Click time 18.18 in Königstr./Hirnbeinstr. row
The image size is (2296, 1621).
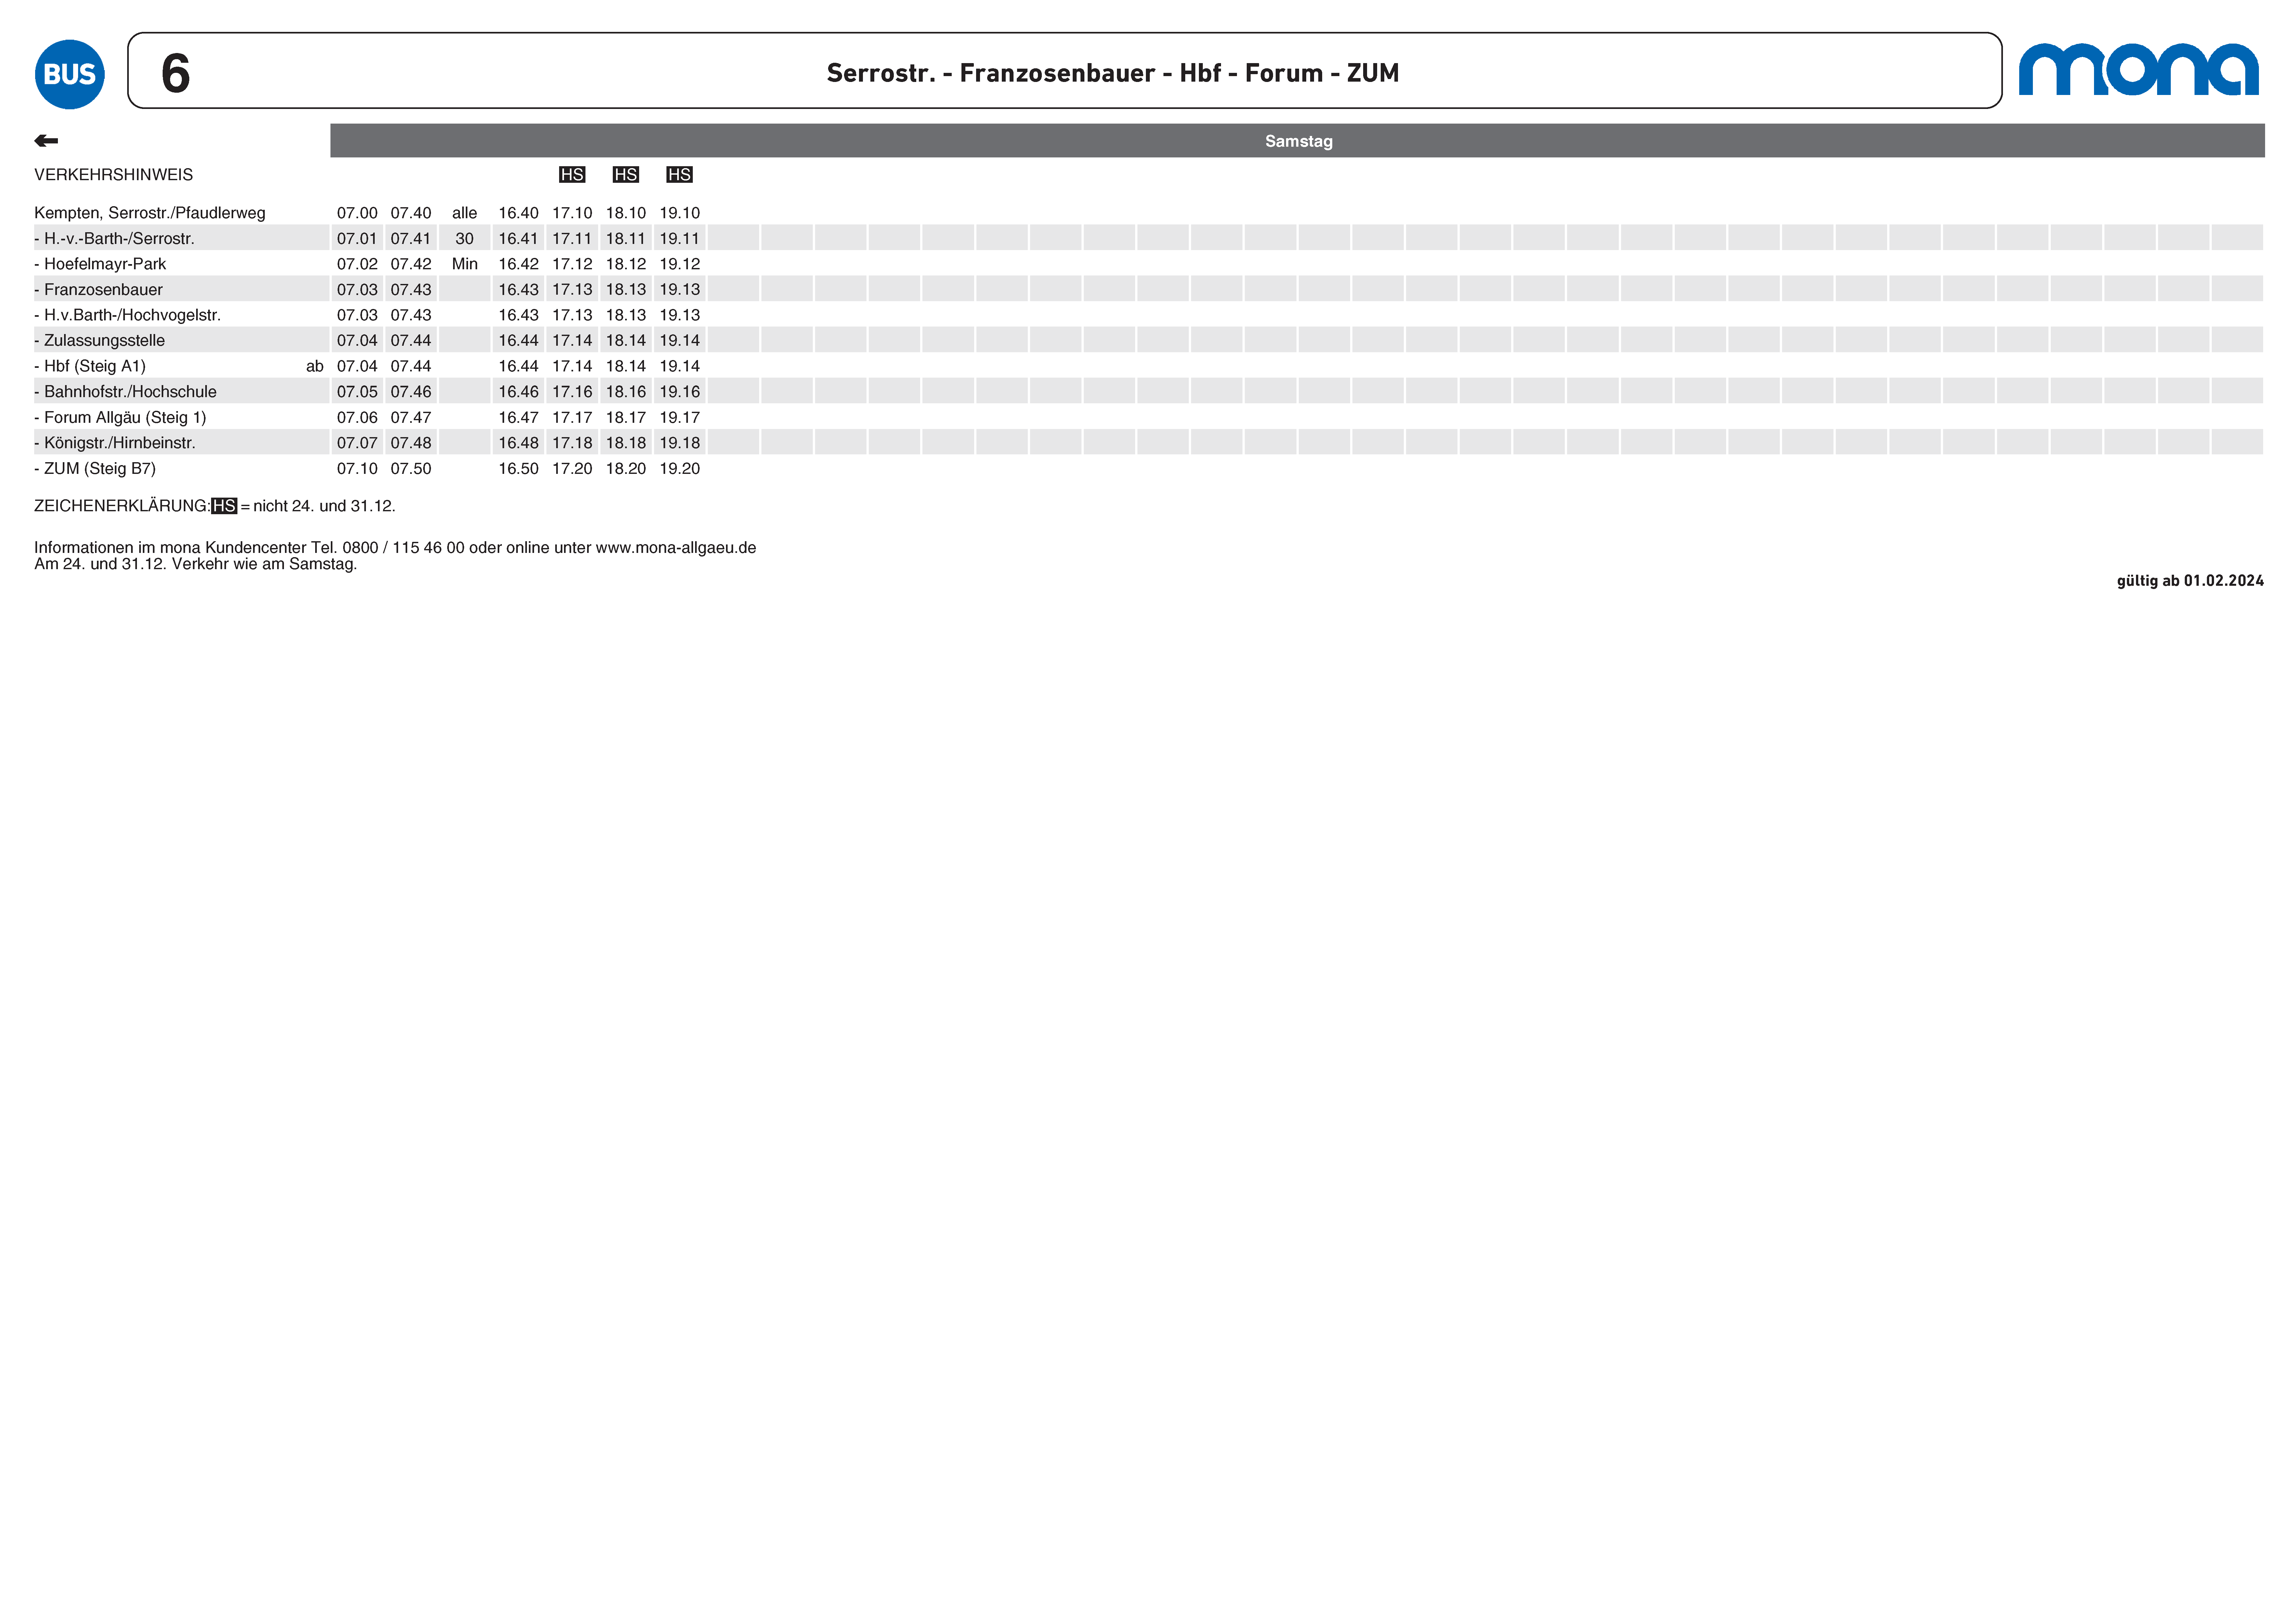[x=626, y=443]
